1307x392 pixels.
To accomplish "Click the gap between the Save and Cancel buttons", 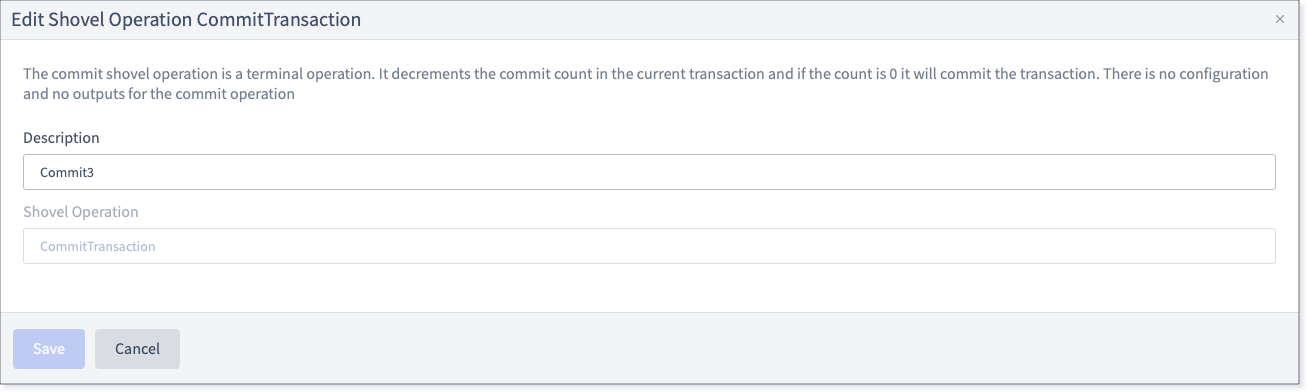I will pos(90,349).
